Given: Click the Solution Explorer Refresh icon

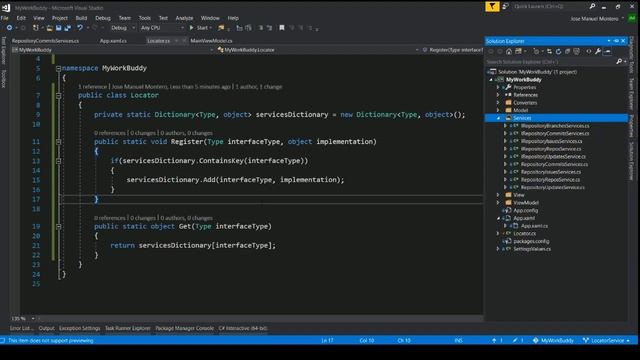Looking at the screenshot, I should point(558,51).
